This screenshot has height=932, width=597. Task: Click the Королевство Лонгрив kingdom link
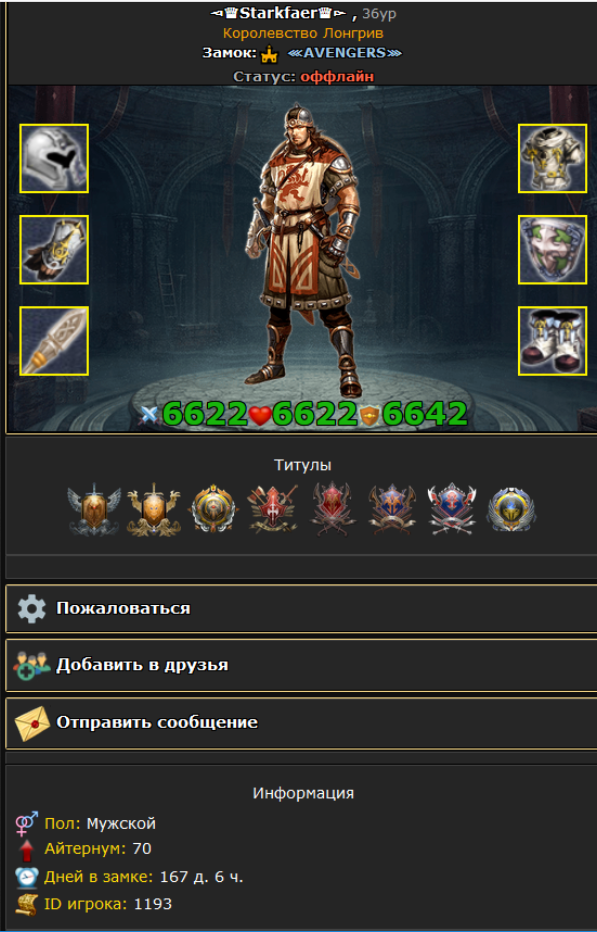pyautogui.click(x=303, y=33)
